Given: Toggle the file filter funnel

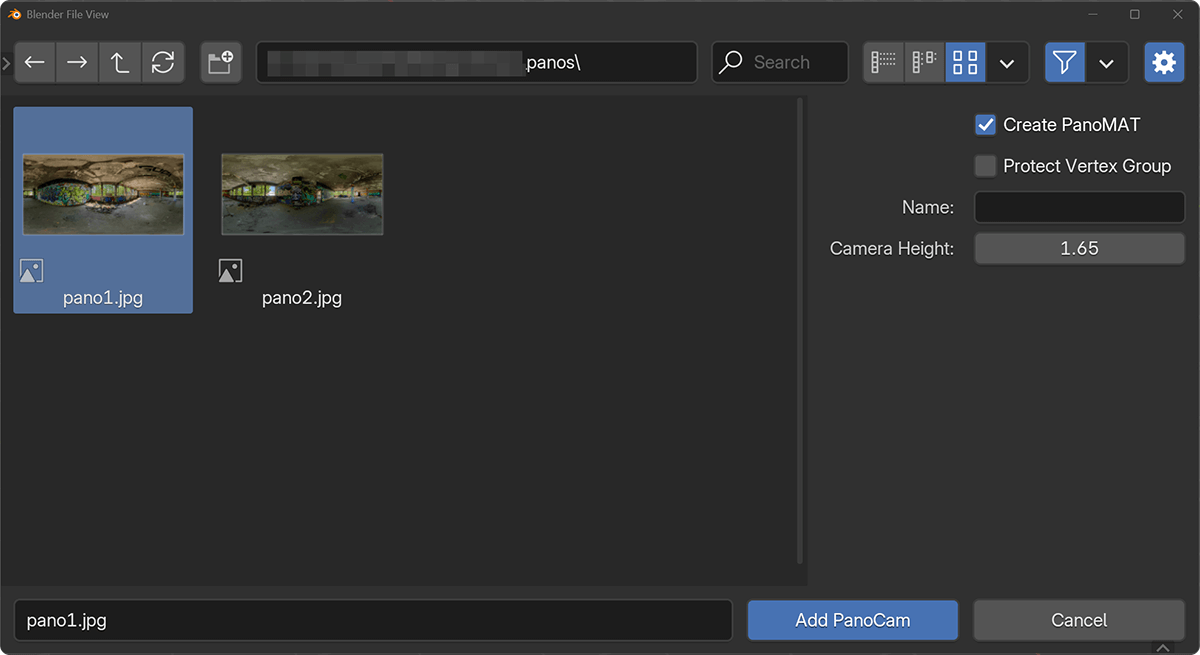Looking at the screenshot, I should point(1065,63).
